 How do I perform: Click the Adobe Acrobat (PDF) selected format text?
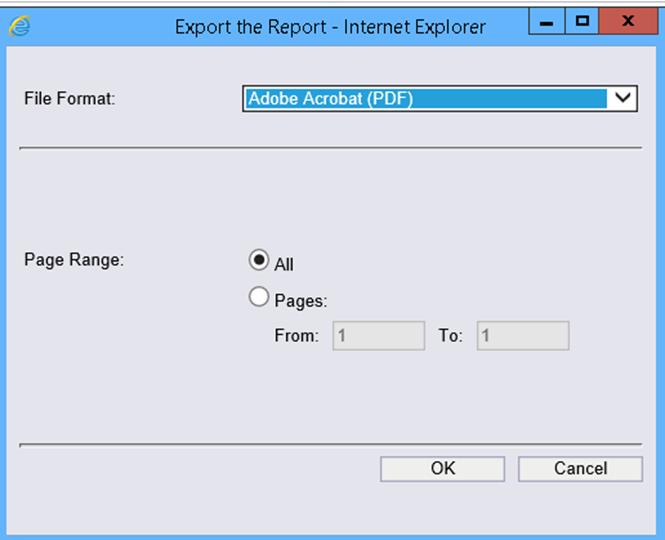330,98
